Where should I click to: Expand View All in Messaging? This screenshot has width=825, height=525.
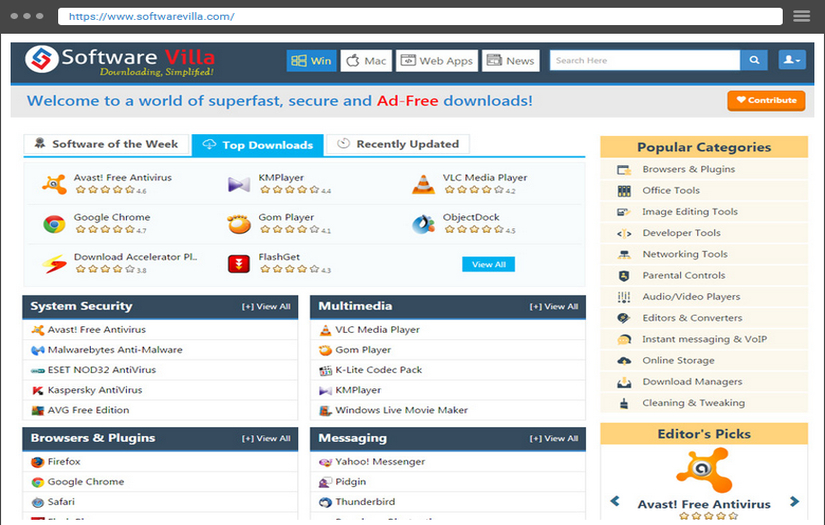pyautogui.click(x=554, y=439)
